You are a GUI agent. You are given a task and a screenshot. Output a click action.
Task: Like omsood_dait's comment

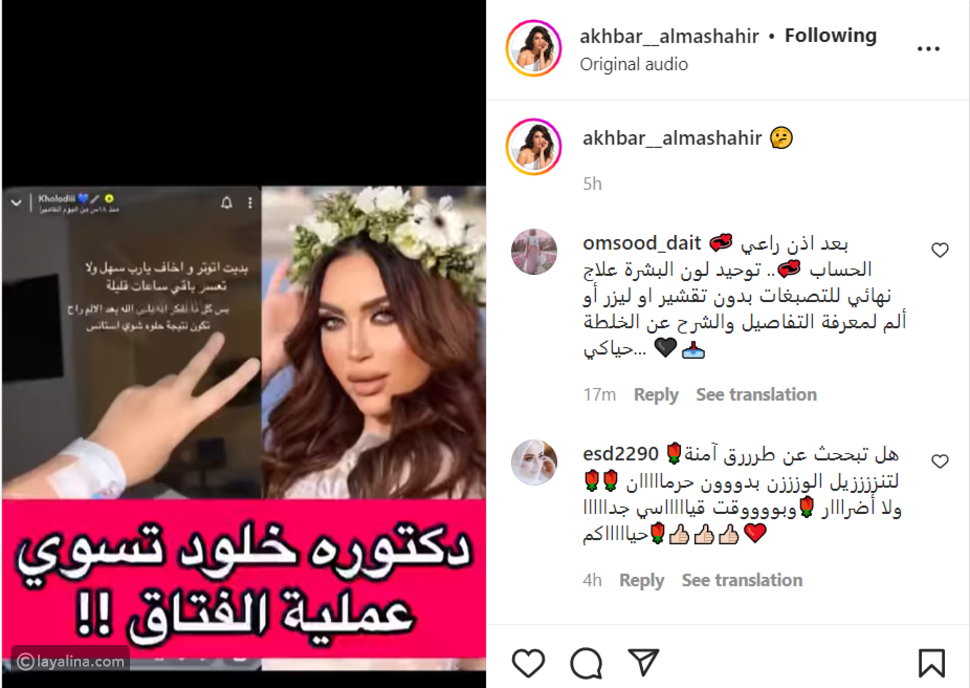coord(940,249)
